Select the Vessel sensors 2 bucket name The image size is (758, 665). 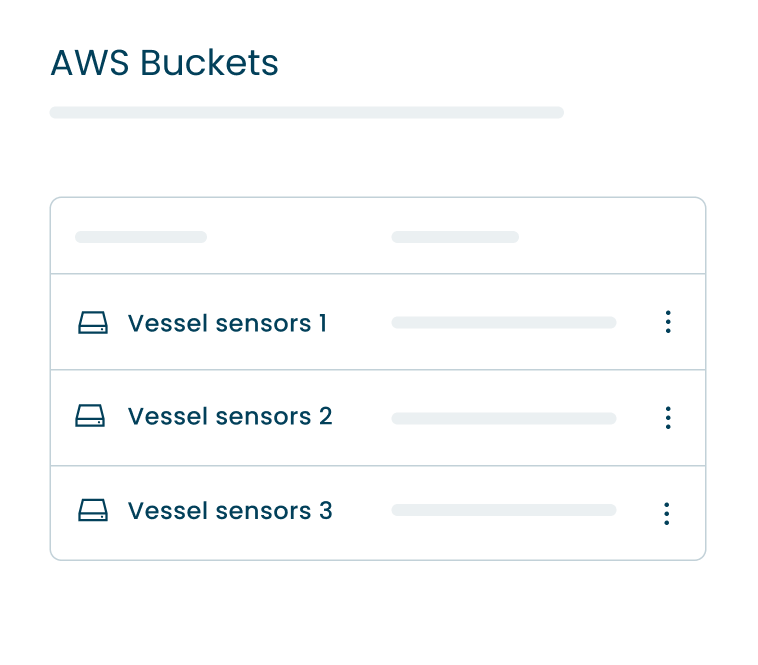[230, 416]
